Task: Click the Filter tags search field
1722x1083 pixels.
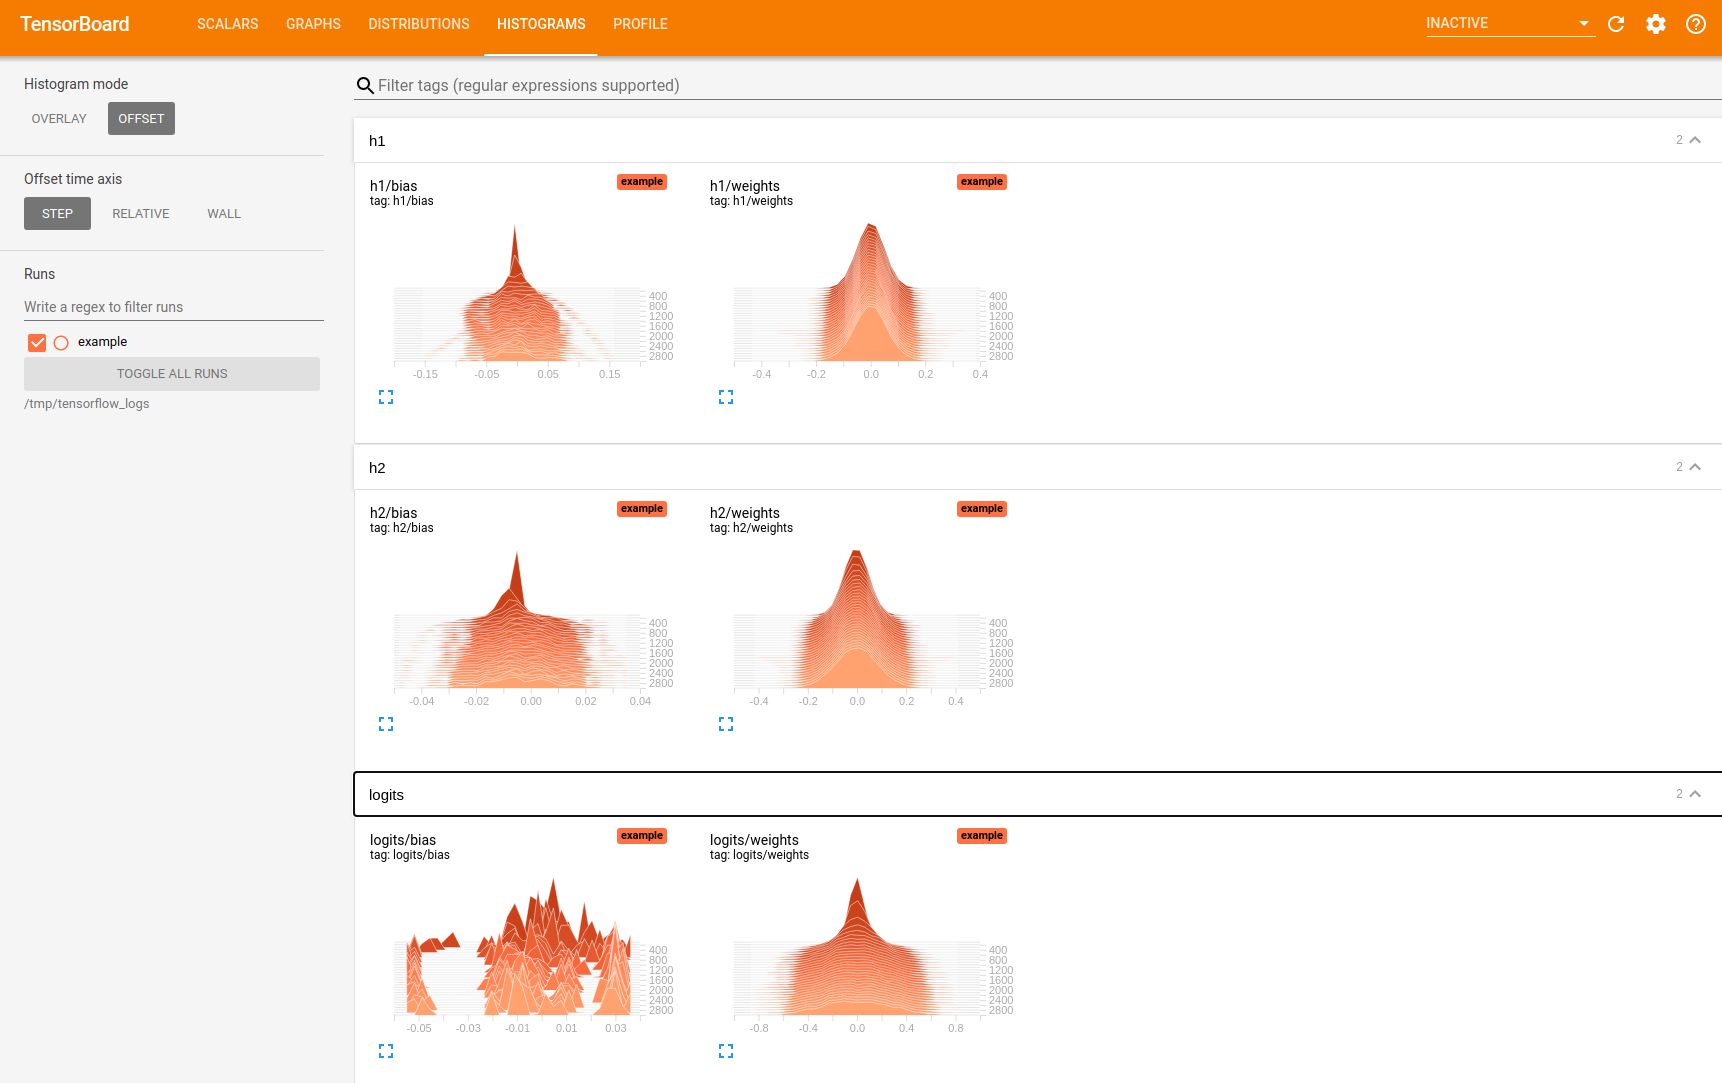Action: tap(1040, 86)
